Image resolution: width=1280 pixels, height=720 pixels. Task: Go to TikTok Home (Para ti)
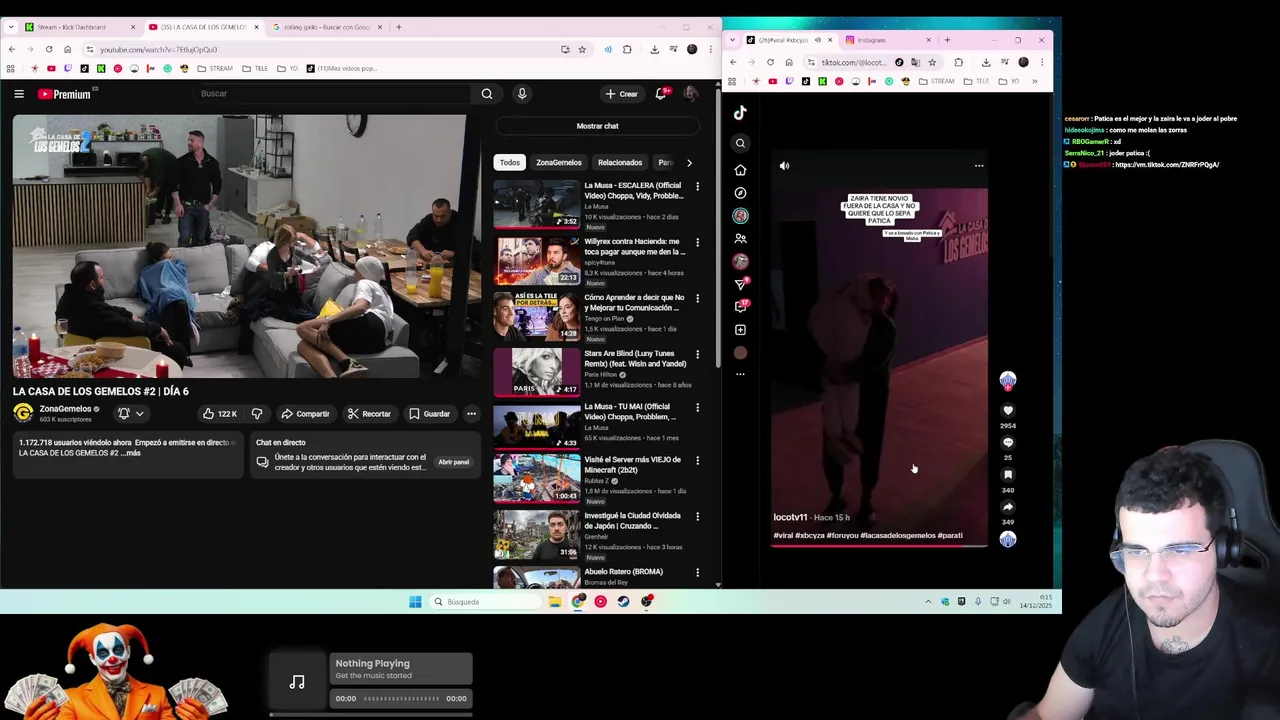[x=740, y=170]
